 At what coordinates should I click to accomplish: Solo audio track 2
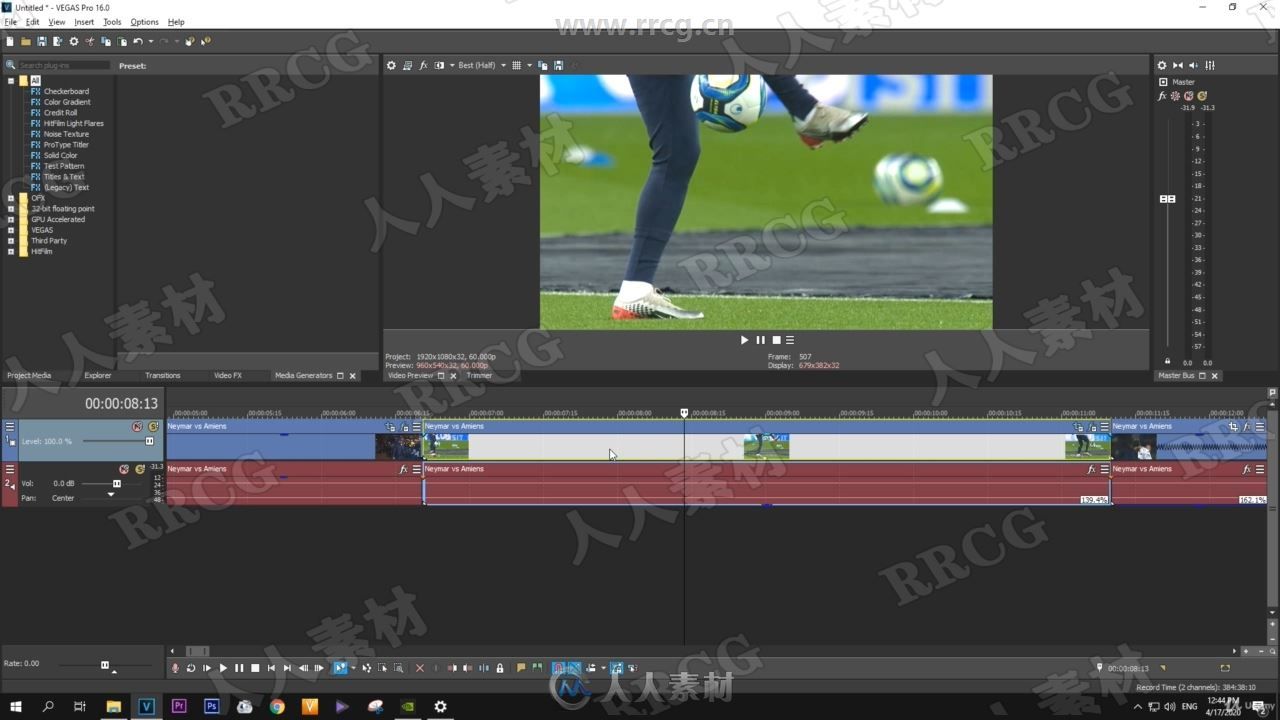139,469
